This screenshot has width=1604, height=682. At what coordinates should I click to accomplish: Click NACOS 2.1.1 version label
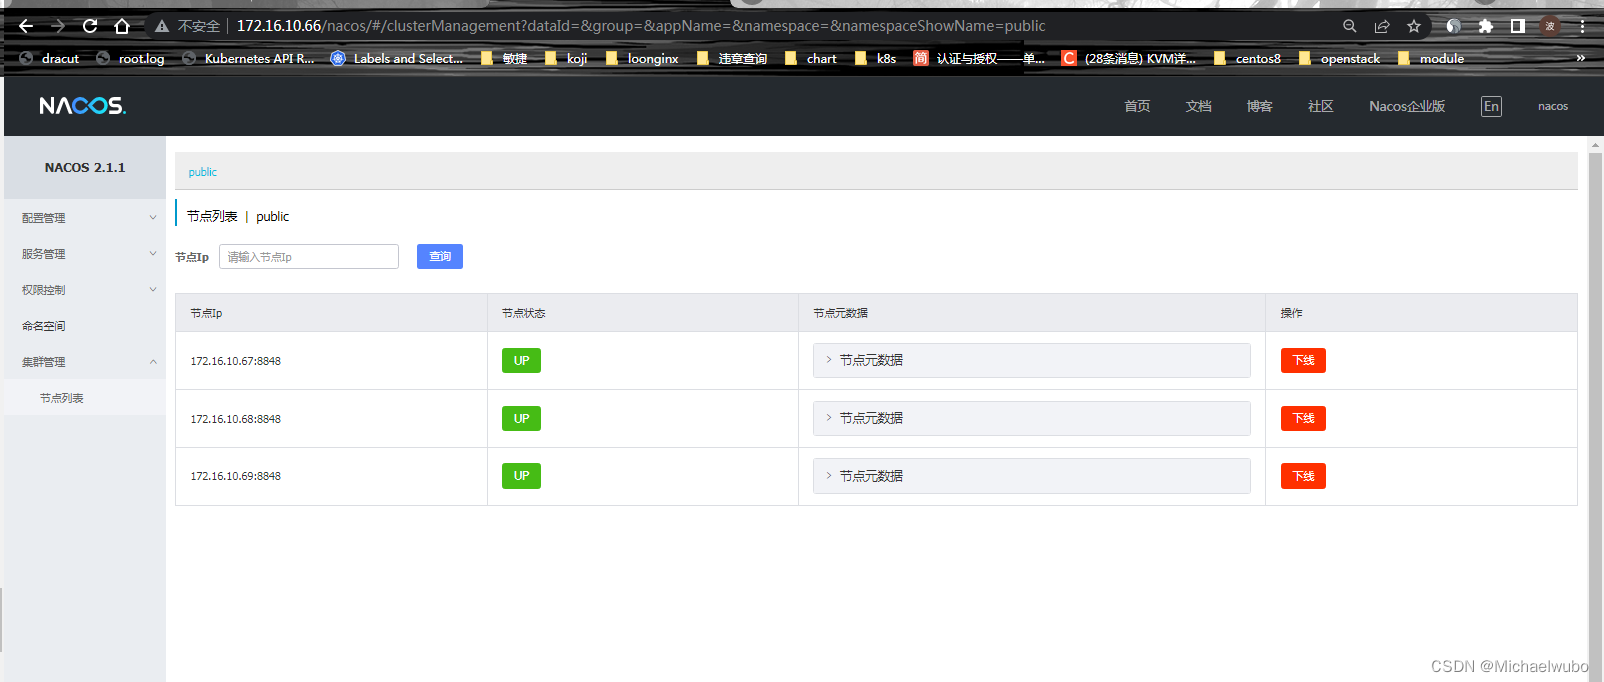(85, 168)
